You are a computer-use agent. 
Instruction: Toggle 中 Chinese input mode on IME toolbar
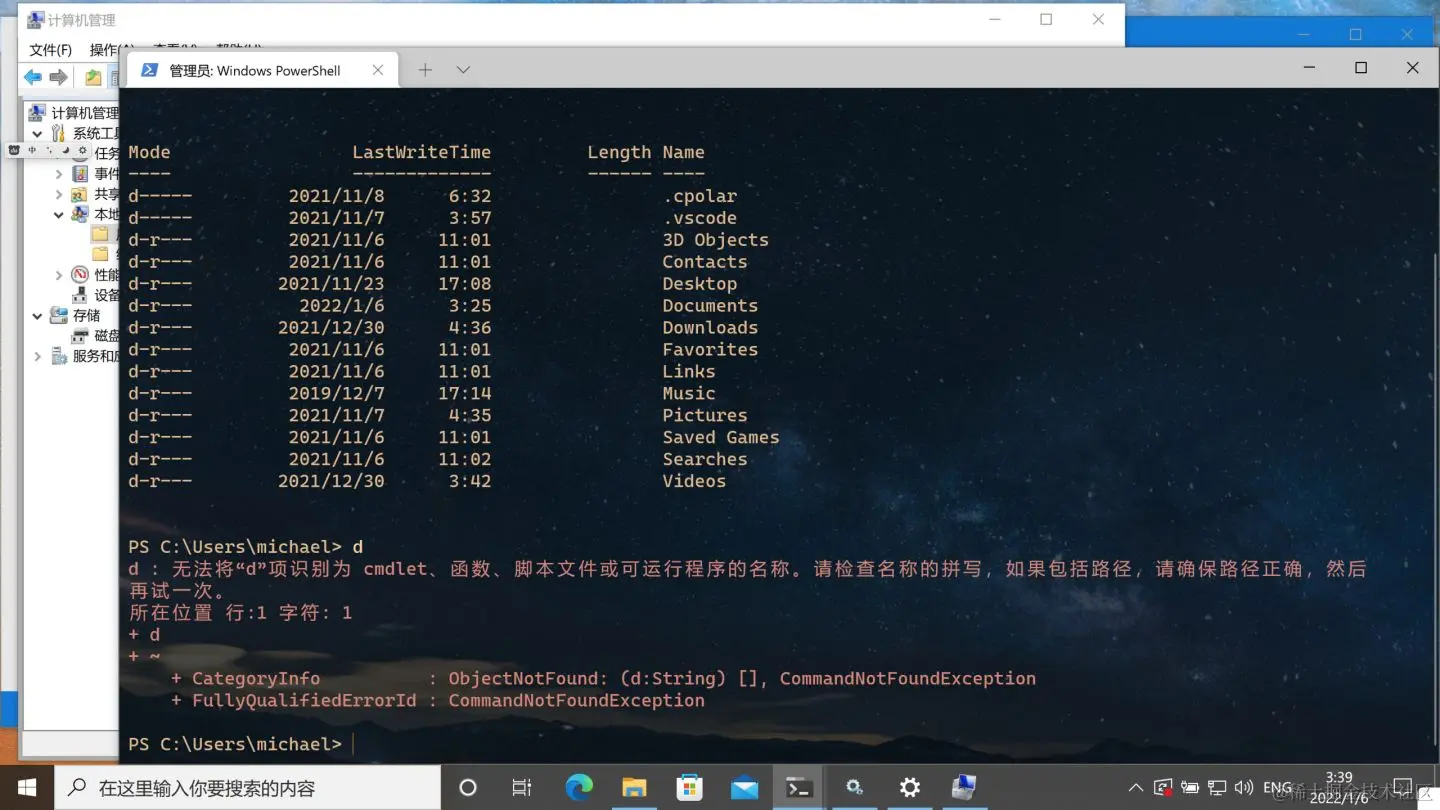tap(32, 150)
